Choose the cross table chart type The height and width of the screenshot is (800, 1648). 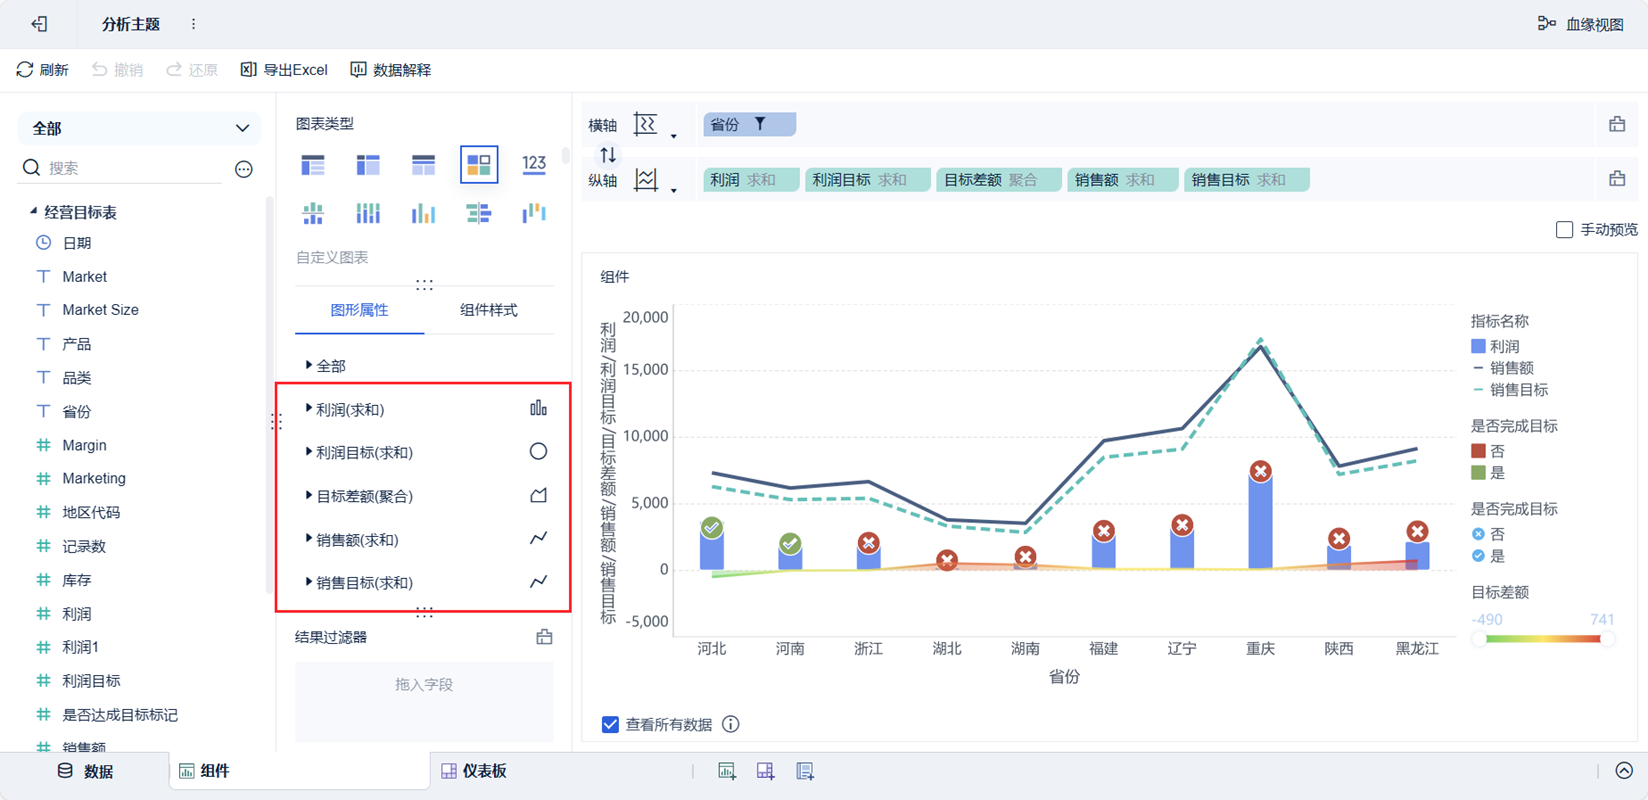pyautogui.click(x=368, y=164)
